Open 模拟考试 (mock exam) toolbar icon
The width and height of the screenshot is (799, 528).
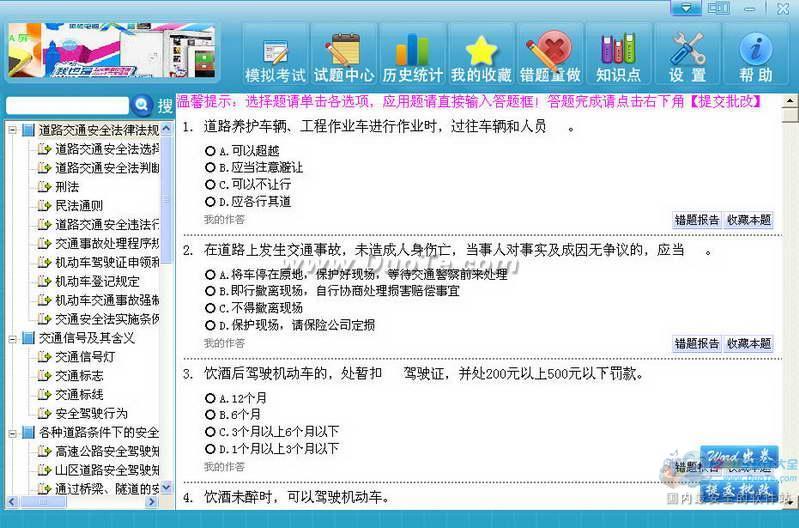click(275, 54)
